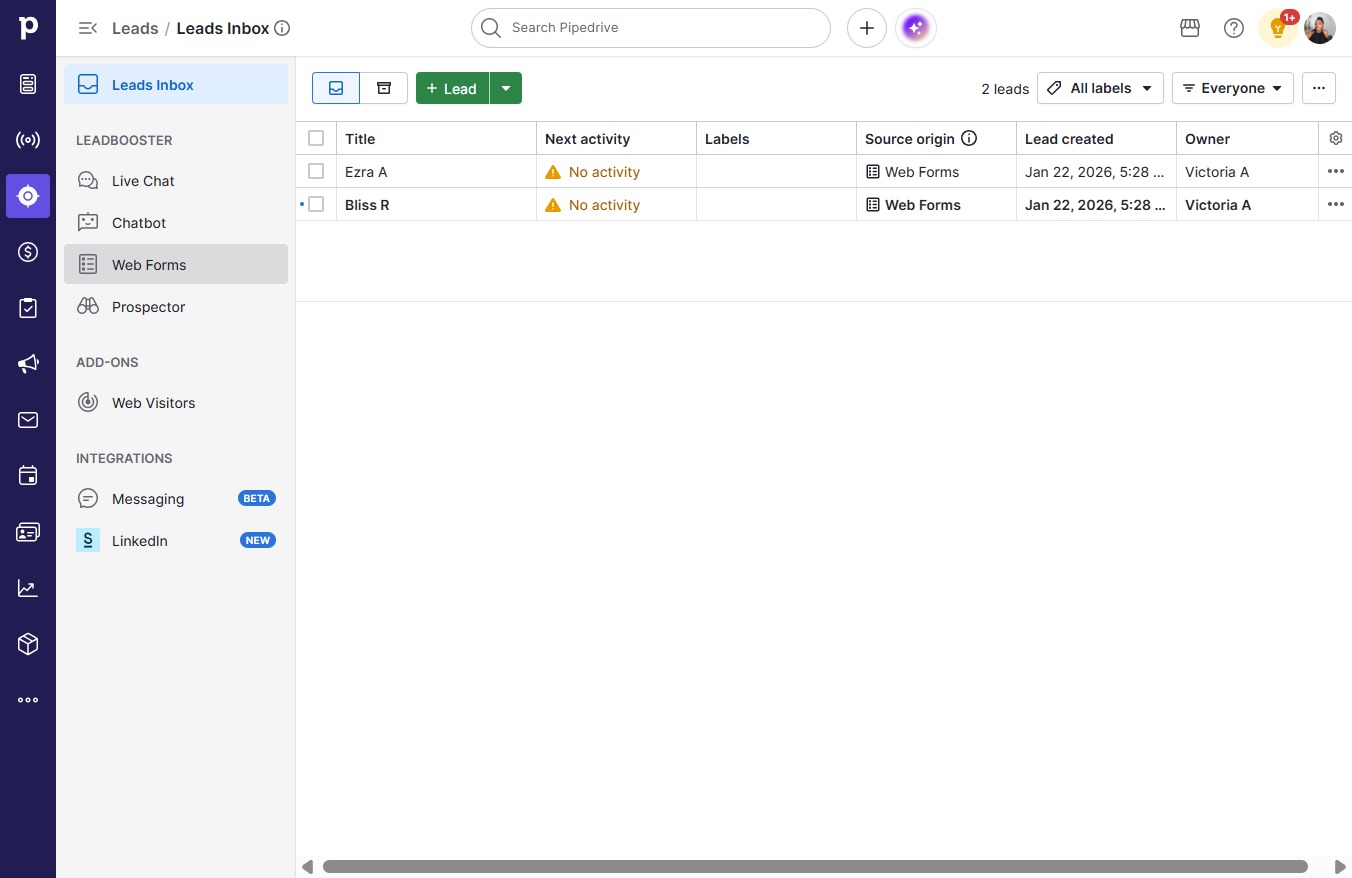Screen dimensions: 1352x878
Task: Click the Labels column header
Action: [776, 139]
